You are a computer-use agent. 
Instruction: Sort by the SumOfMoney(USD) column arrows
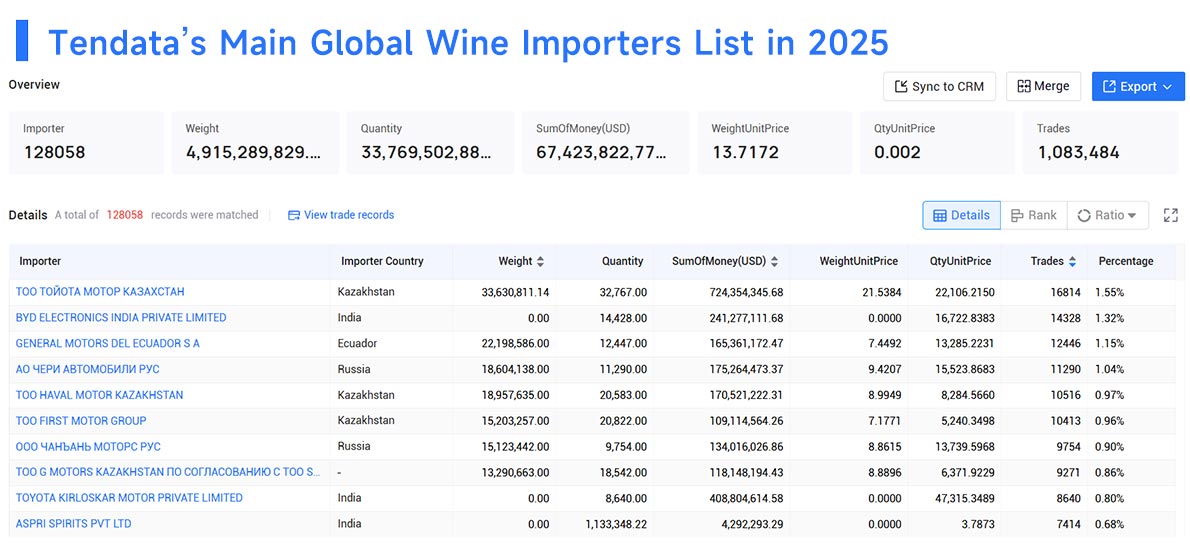click(x=774, y=261)
